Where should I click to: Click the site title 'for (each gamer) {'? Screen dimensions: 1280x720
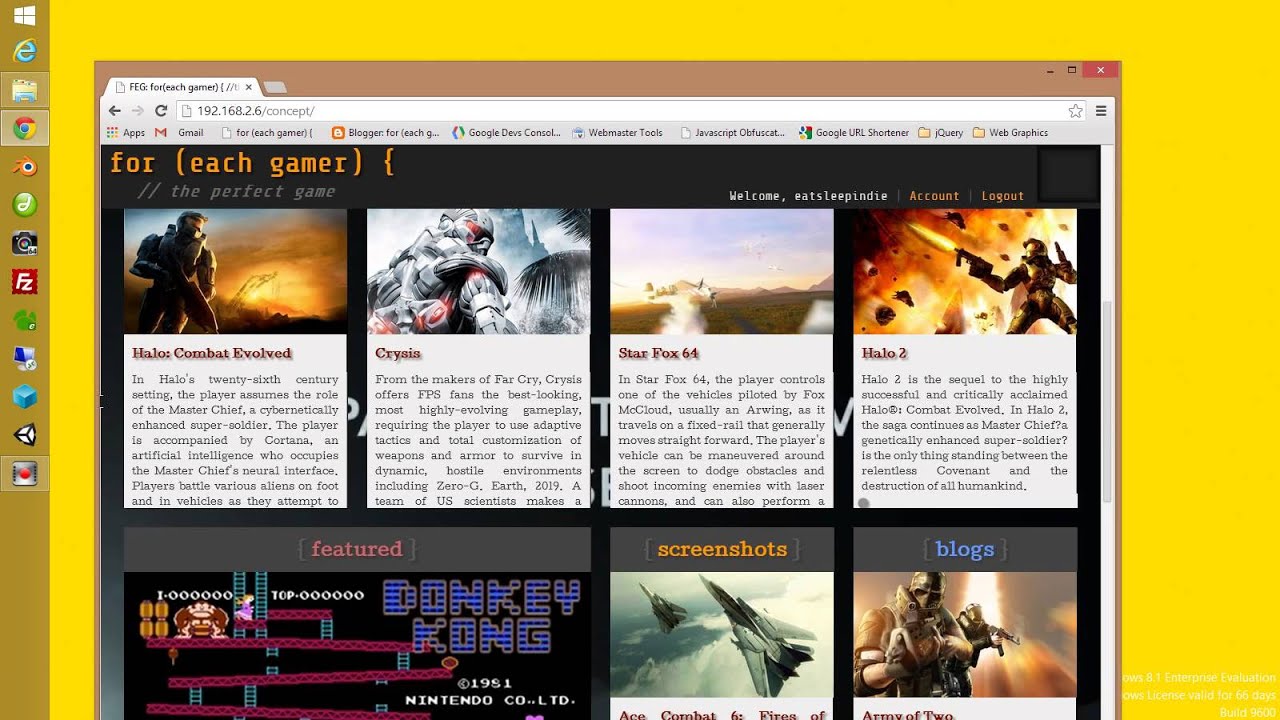[252, 163]
